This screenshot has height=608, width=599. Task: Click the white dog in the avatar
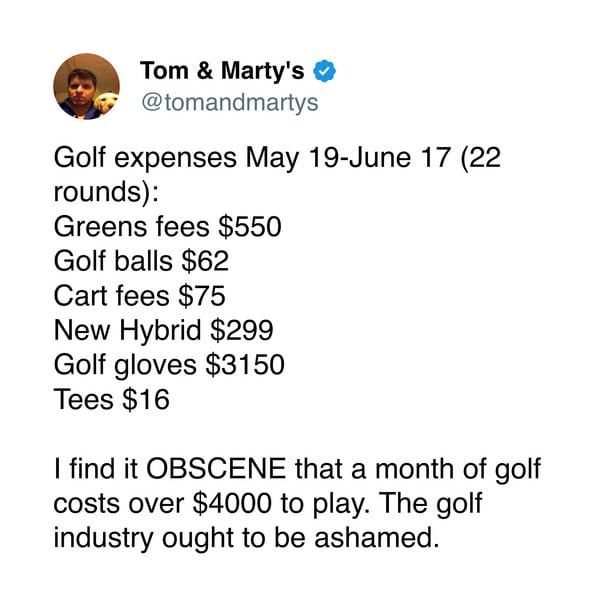pos(106,103)
